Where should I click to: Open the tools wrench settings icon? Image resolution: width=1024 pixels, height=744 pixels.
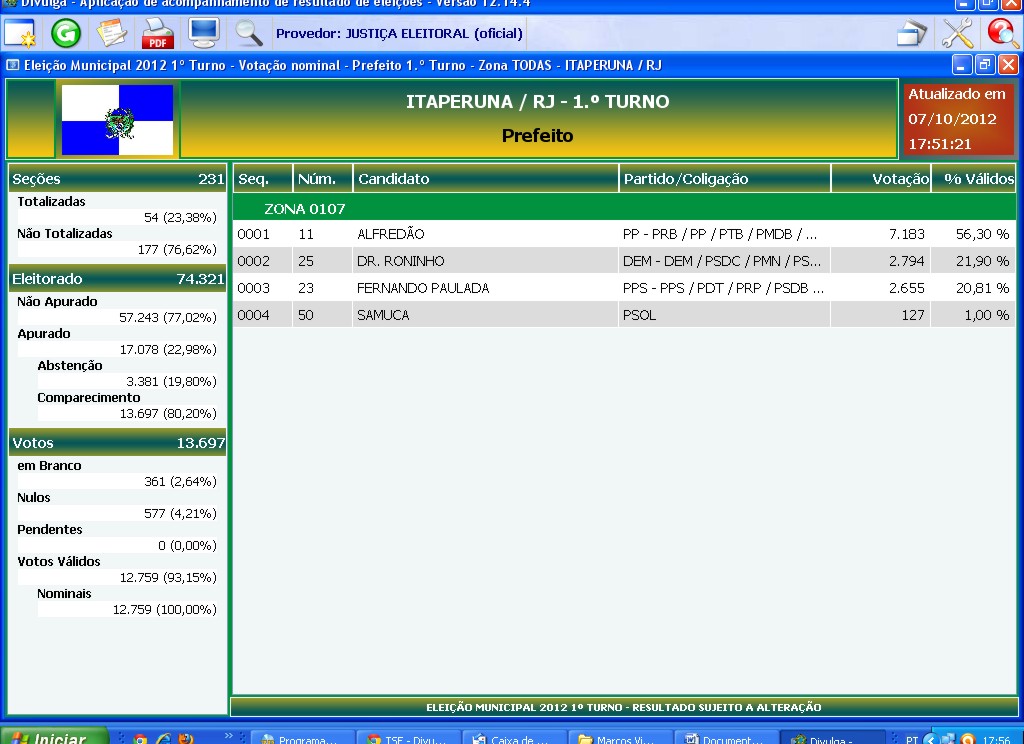[957, 33]
